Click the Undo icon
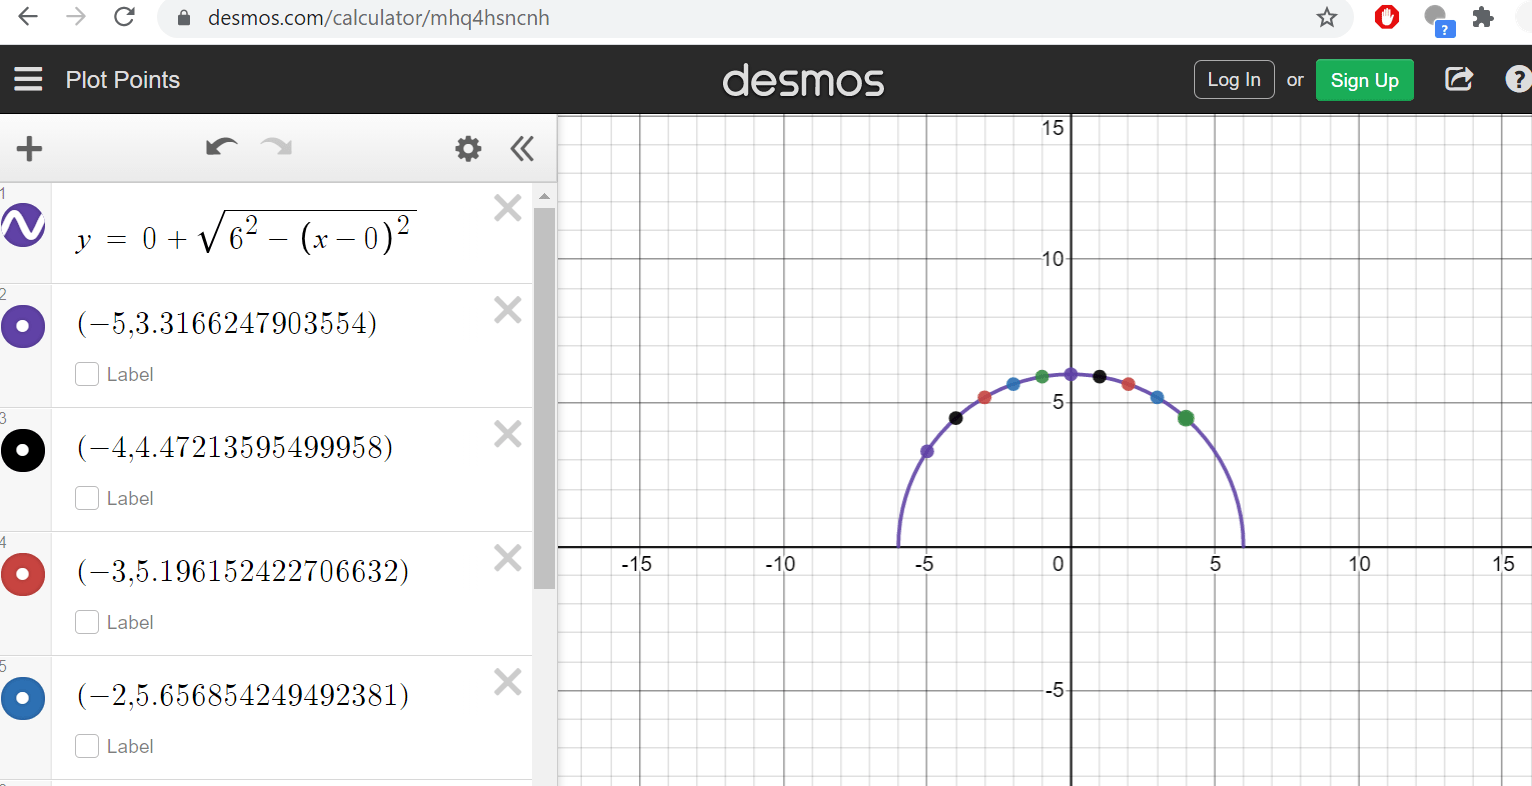This screenshot has width=1532, height=786. pos(221,147)
